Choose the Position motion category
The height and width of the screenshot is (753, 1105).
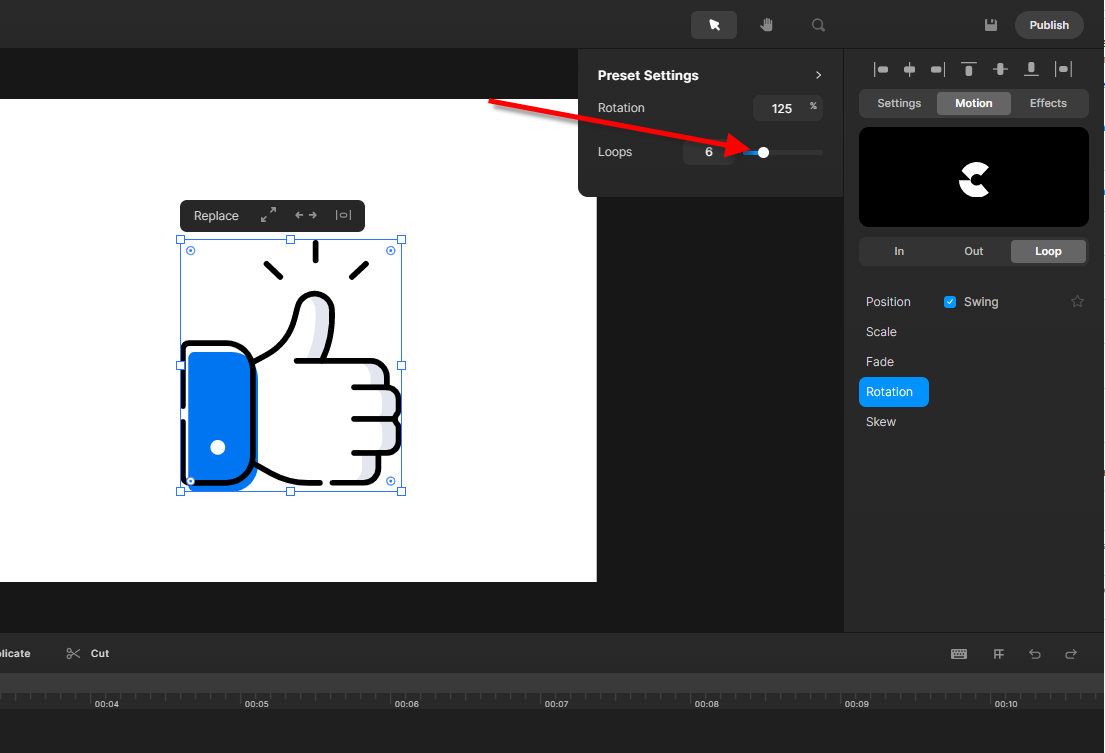pyautogui.click(x=888, y=302)
